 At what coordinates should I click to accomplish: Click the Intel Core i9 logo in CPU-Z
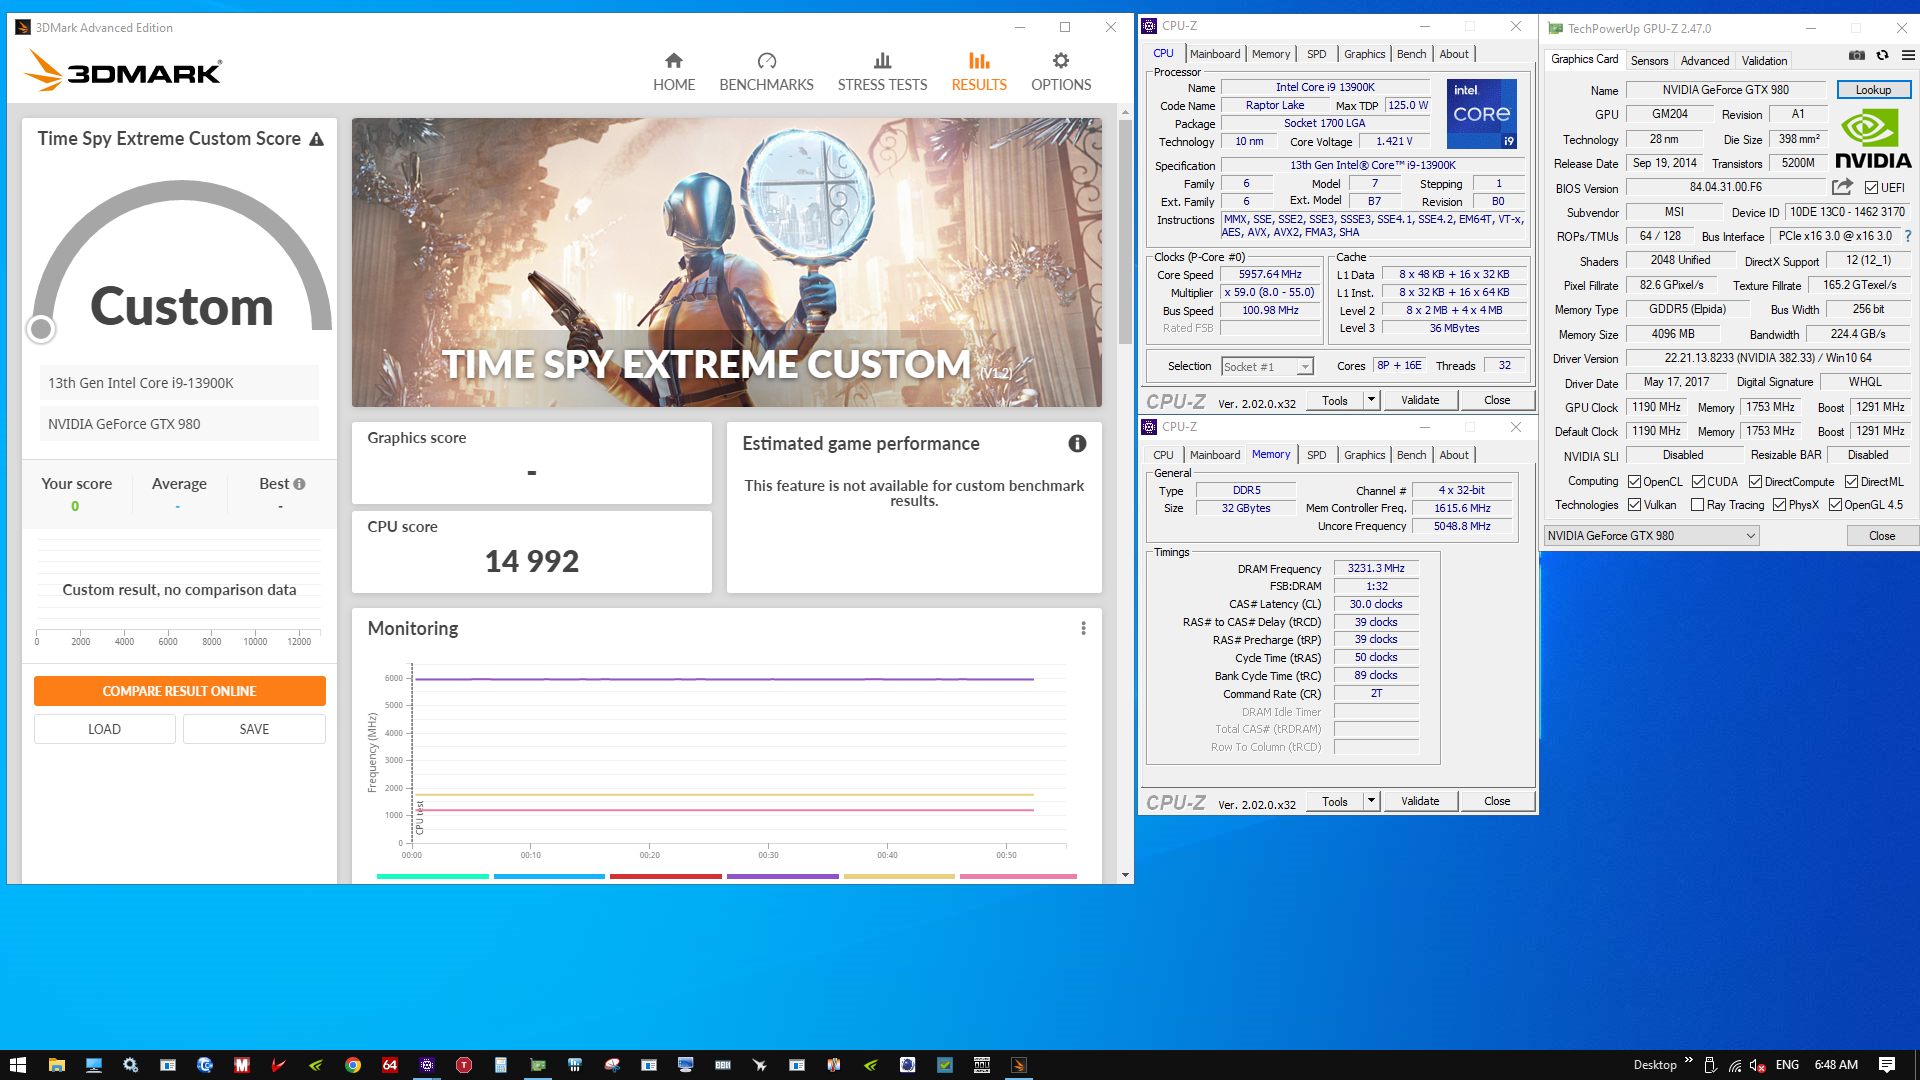tap(1482, 114)
